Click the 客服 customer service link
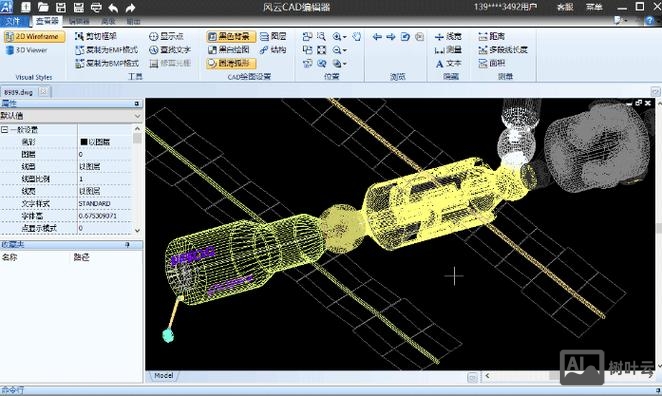 pos(565,7)
